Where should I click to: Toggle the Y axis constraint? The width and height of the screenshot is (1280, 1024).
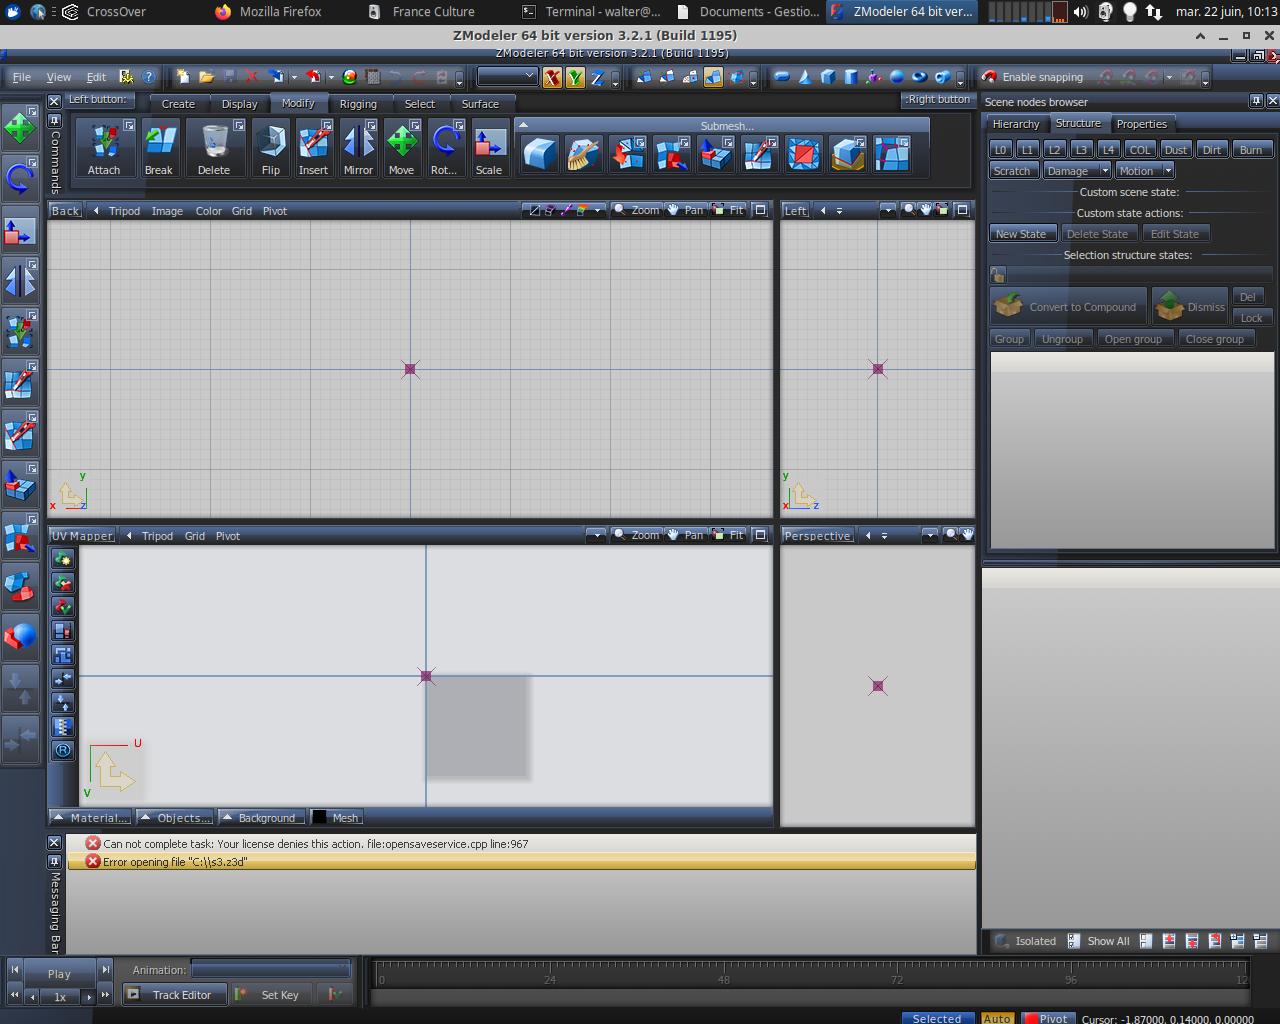coord(575,77)
